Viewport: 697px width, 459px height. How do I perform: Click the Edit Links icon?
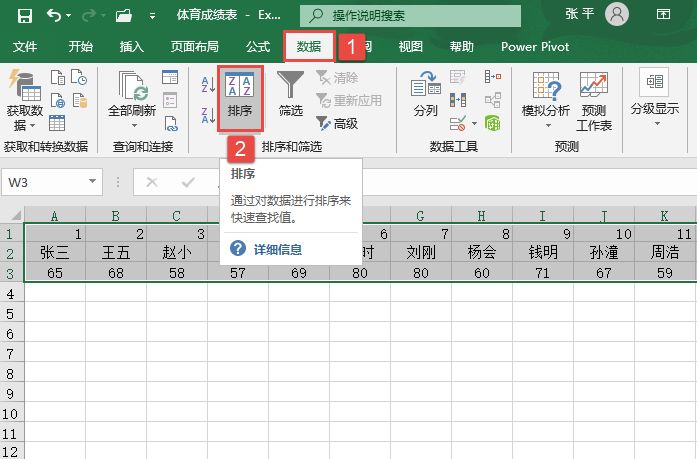click(x=171, y=124)
